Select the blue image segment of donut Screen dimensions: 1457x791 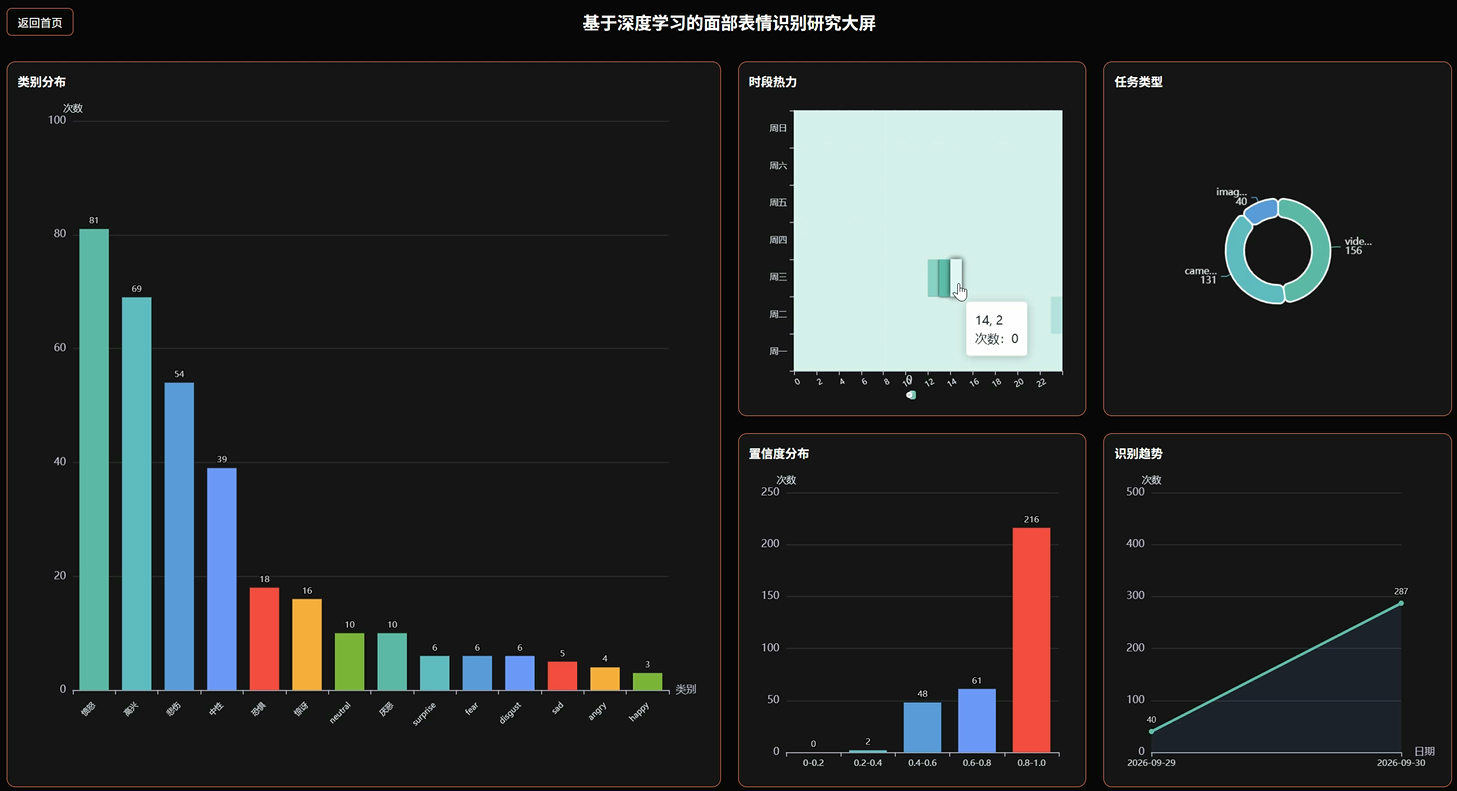(x=1261, y=209)
